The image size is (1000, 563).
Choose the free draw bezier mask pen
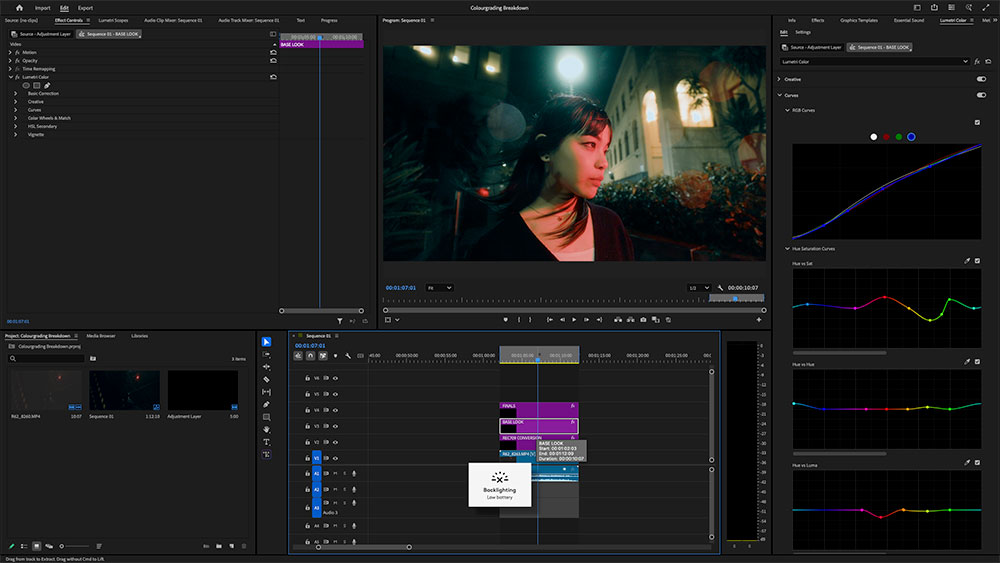(x=47, y=85)
